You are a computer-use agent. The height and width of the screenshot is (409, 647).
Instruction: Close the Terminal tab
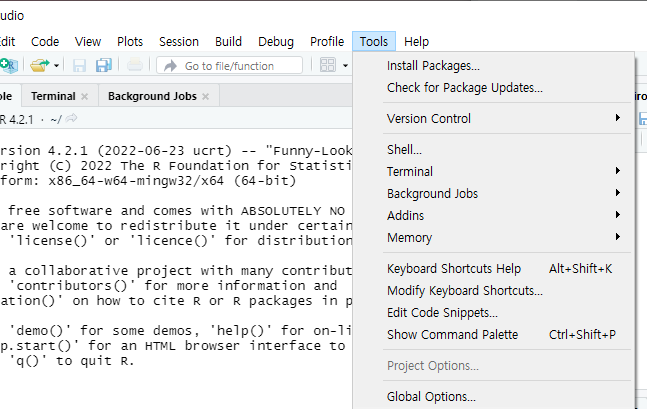(x=85, y=97)
